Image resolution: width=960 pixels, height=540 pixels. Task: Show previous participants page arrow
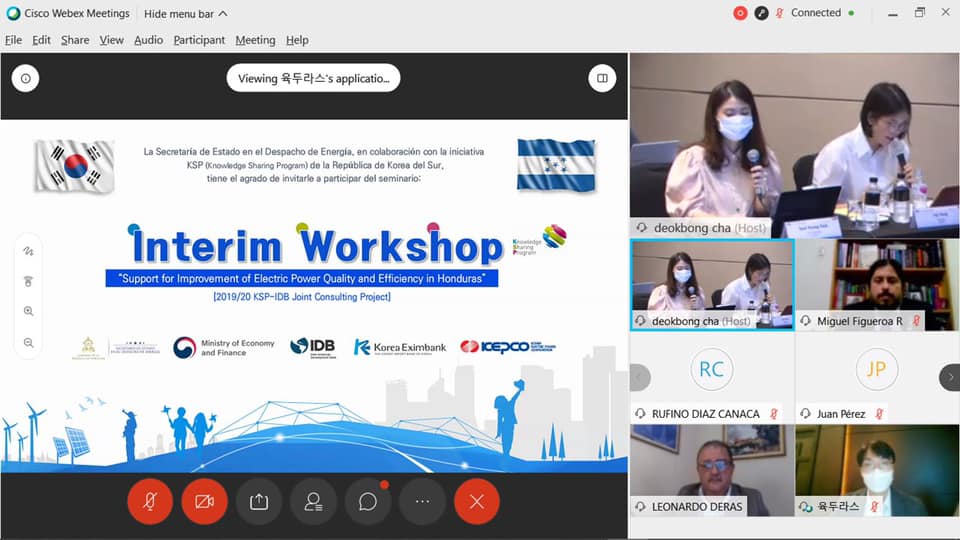tap(639, 377)
